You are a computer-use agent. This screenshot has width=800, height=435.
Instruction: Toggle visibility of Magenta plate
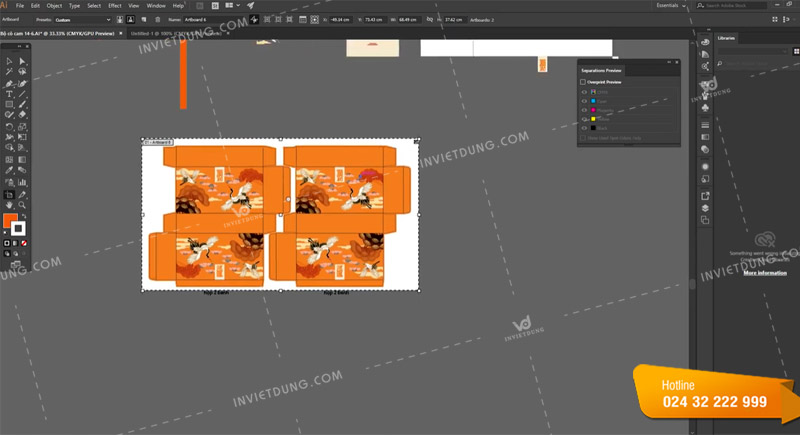[x=584, y=110]
